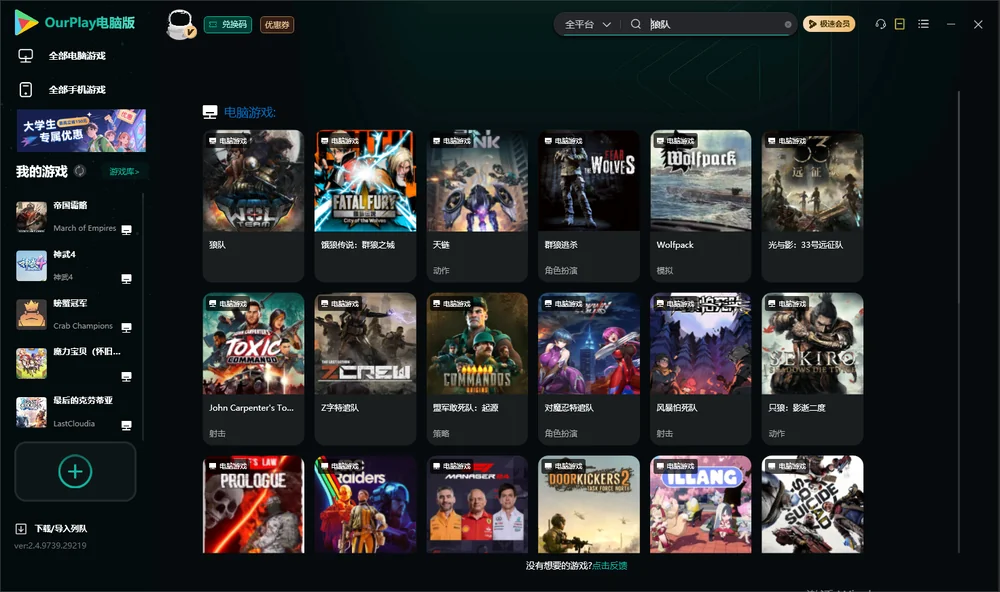Click the phone icon beside 全部手机游戏
1000x592 pixels.
pos(26,90)
